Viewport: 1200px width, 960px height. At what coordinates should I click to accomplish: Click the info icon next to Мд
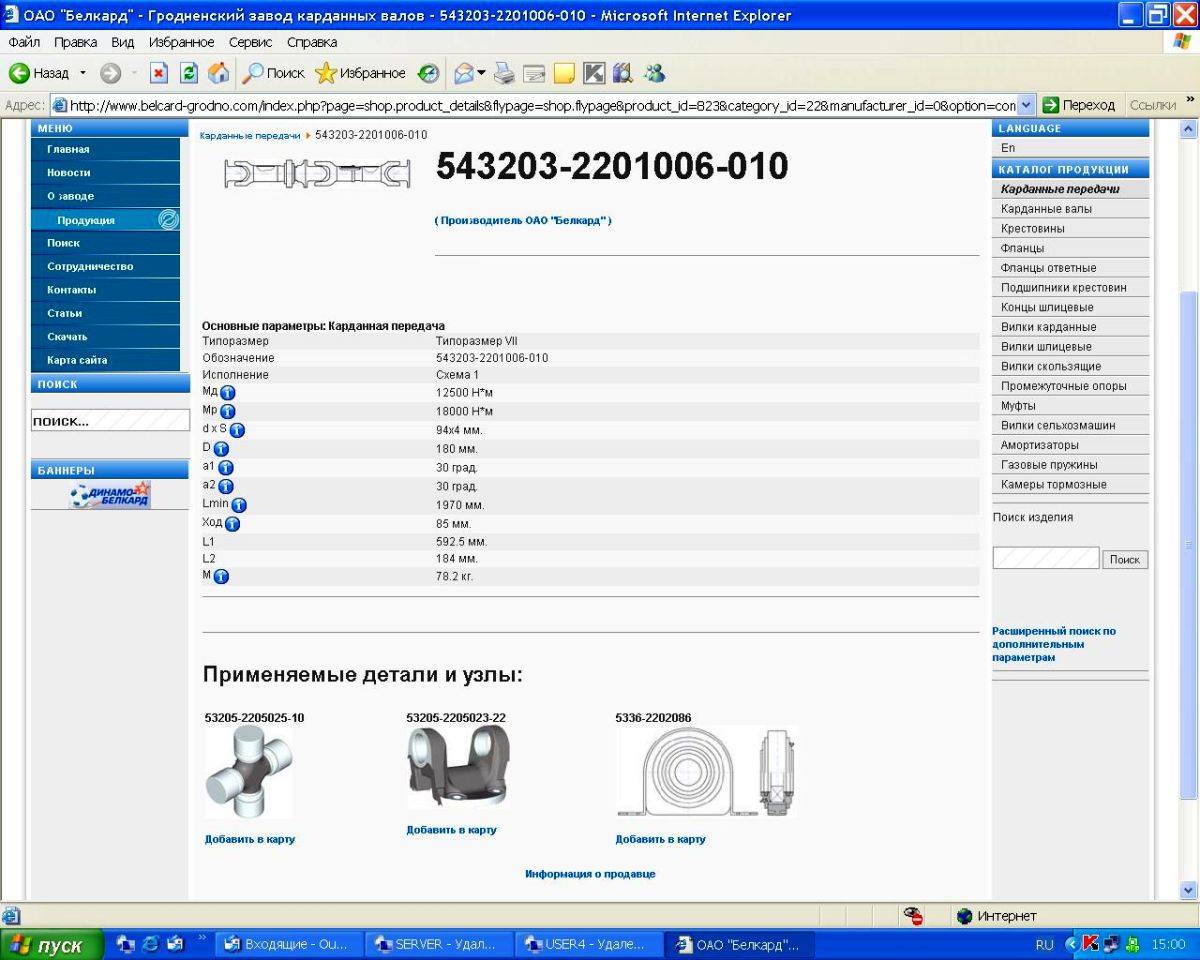pyautogui.click(x=228, y=393)
